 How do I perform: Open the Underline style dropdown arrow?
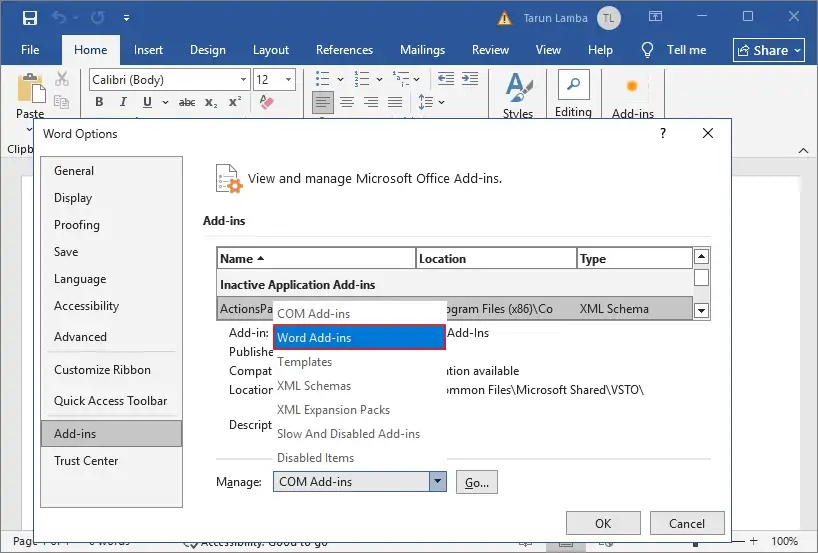coord(165,102)
